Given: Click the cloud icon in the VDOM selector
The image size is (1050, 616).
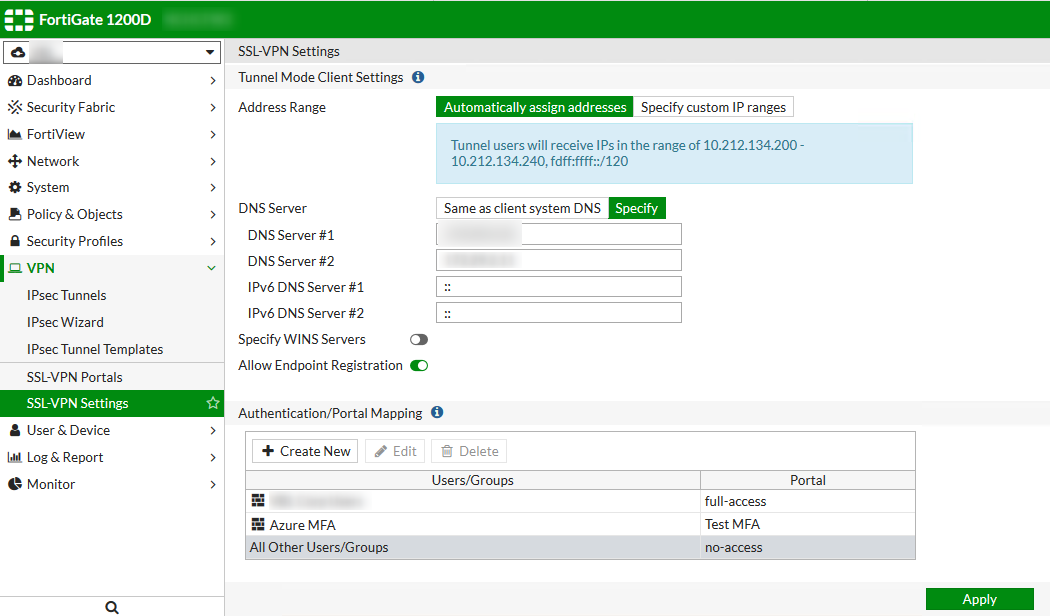Looking at the screenshot, I should (x=18, y=52).
